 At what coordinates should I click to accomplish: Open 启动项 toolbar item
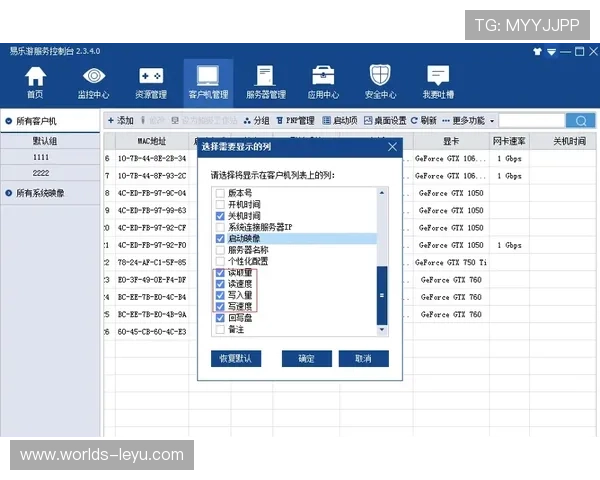(340, 121)
